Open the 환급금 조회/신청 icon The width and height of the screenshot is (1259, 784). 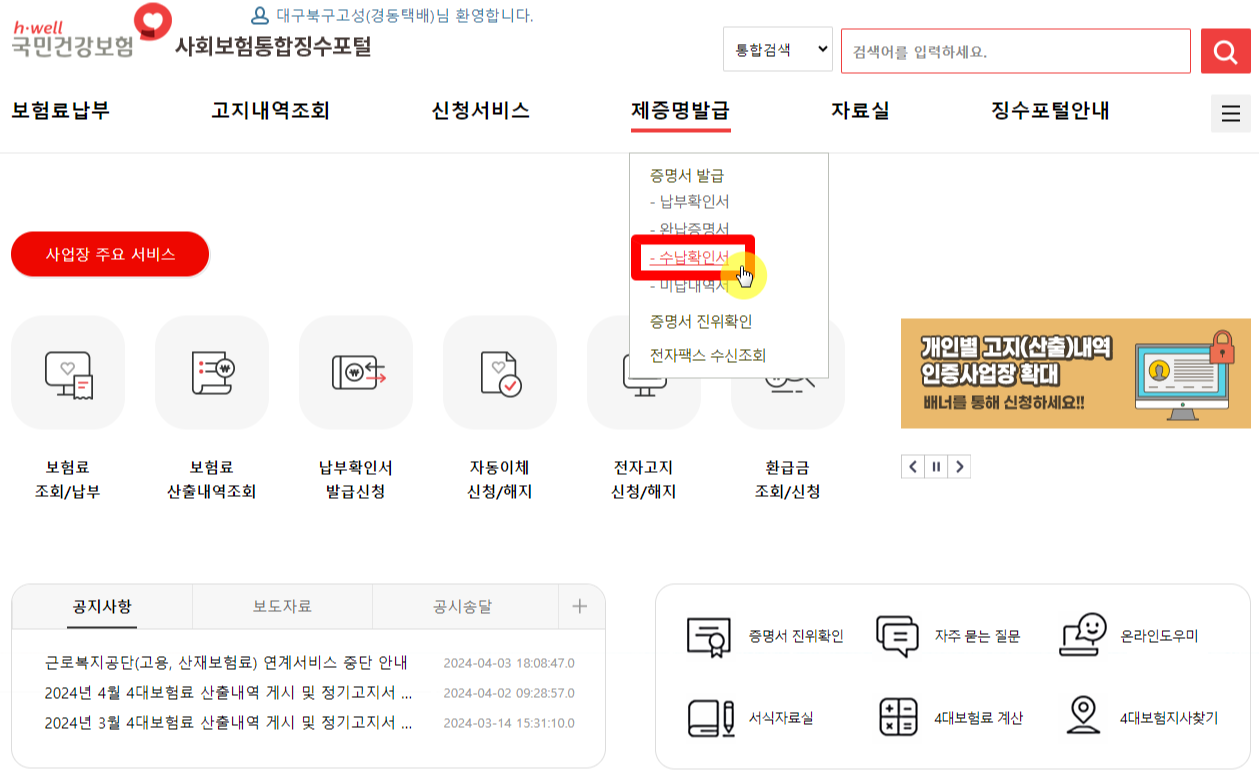[788, 372]
